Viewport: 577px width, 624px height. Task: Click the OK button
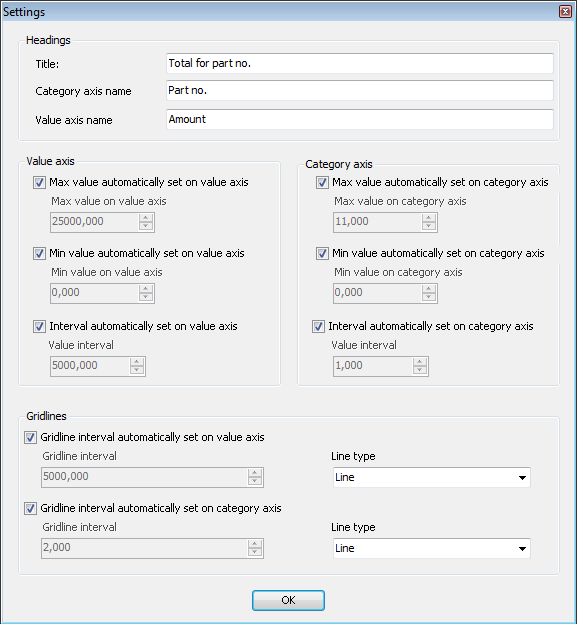tap(288, 600)
